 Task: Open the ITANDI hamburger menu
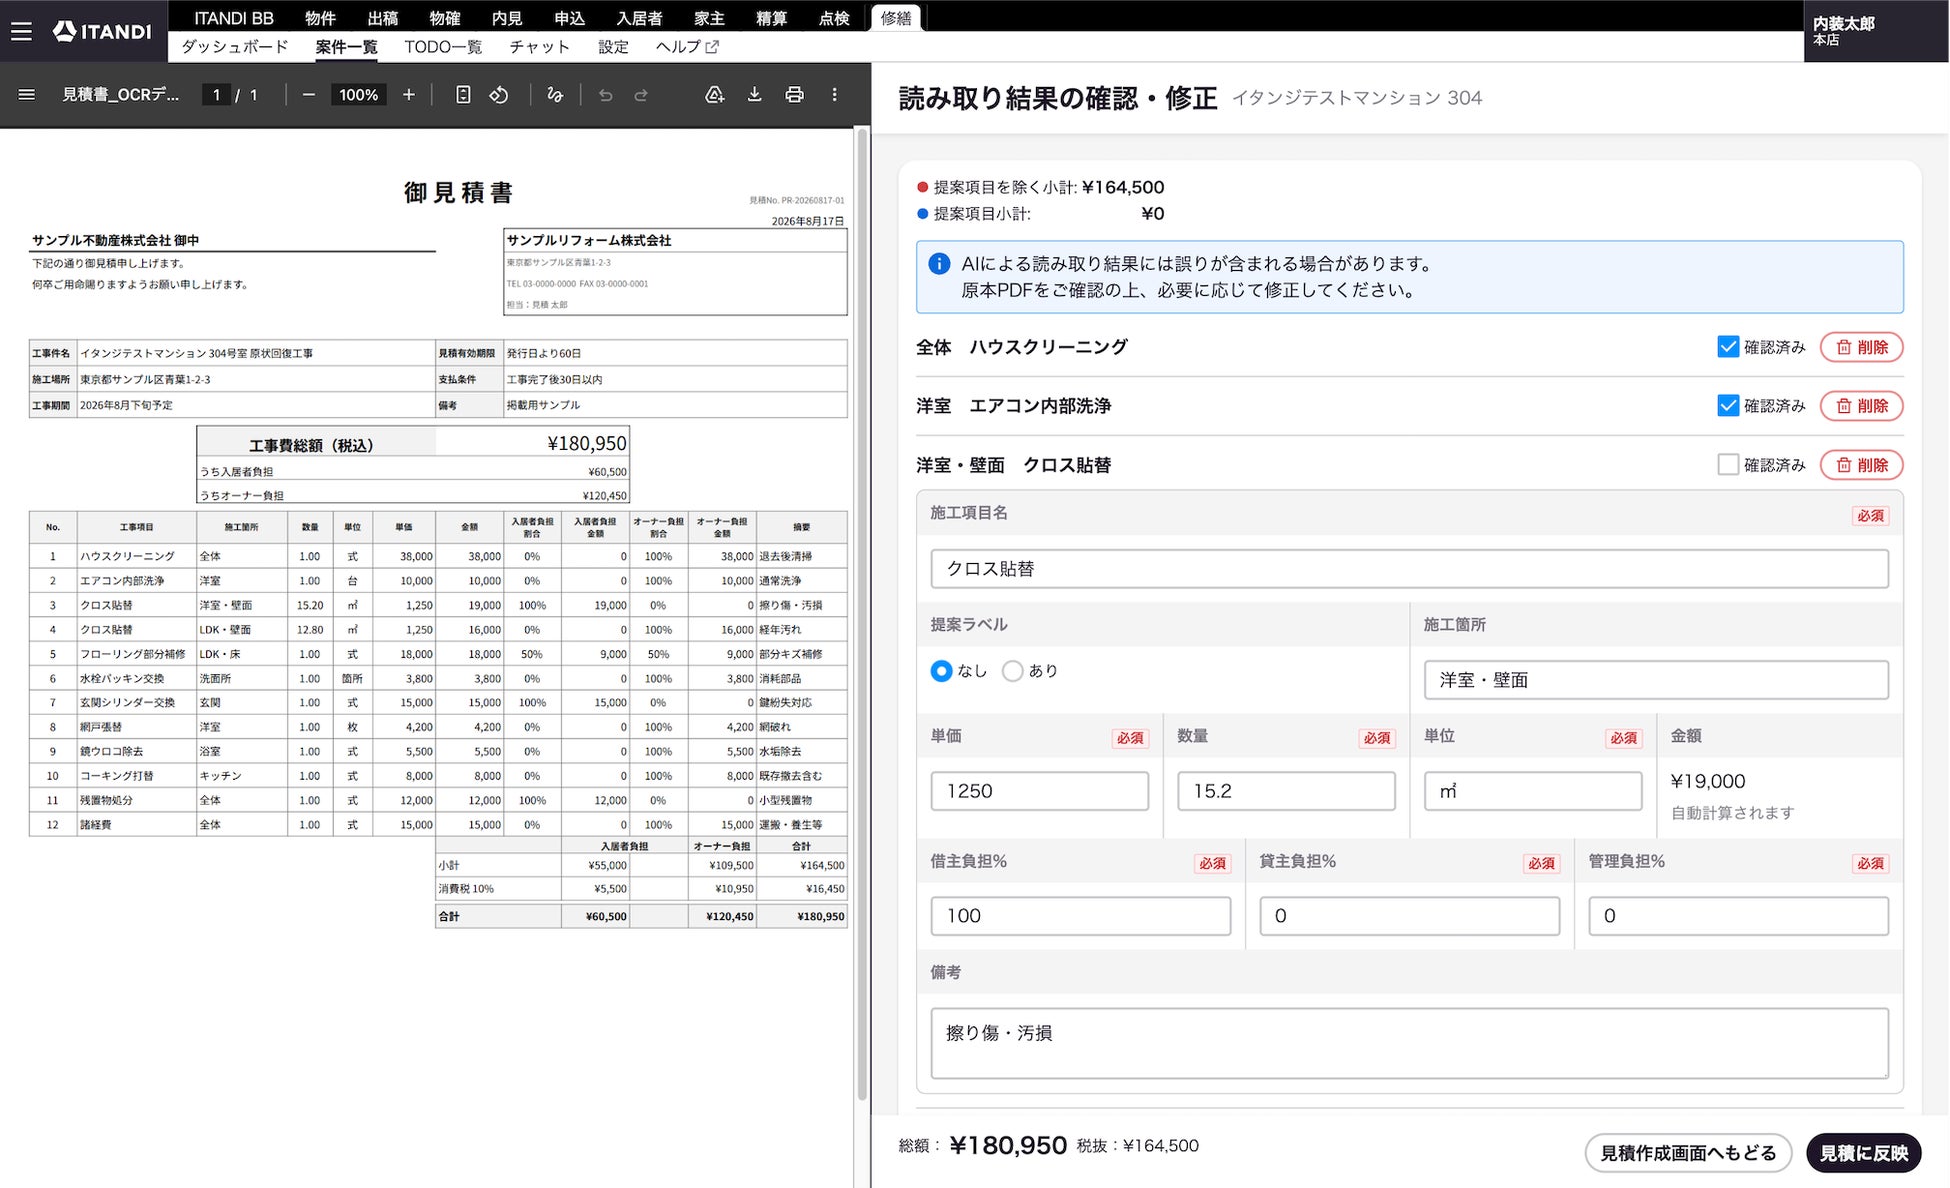tap(21, 31)
